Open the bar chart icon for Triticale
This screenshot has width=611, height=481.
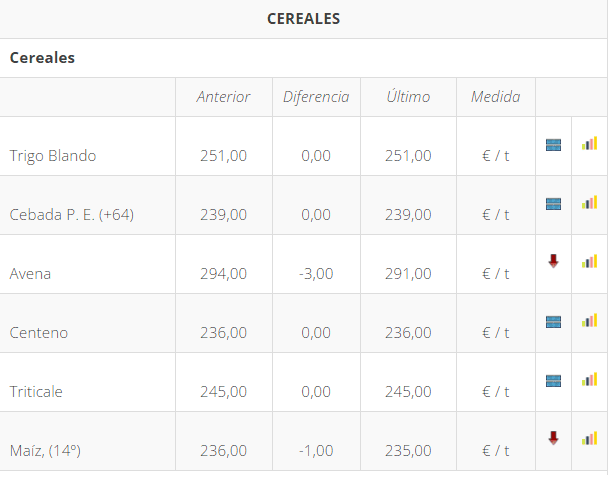(x=590, y=379)
